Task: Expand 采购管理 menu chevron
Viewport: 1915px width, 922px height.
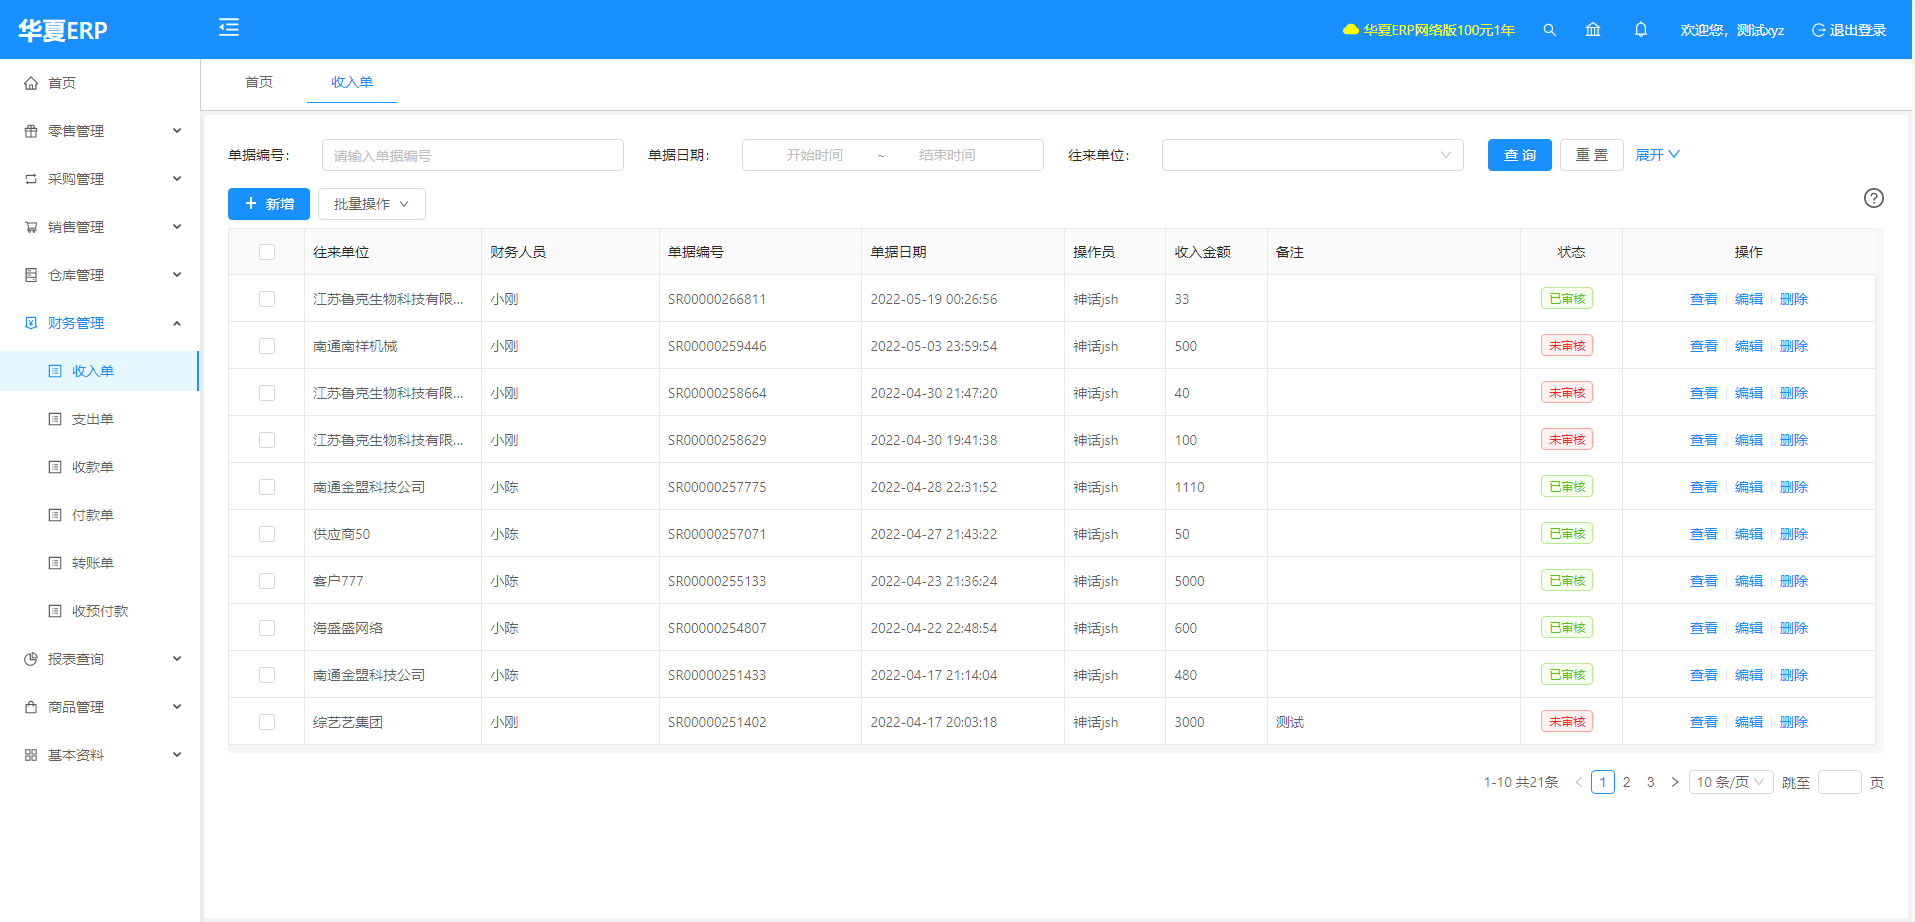Action: 177,179
